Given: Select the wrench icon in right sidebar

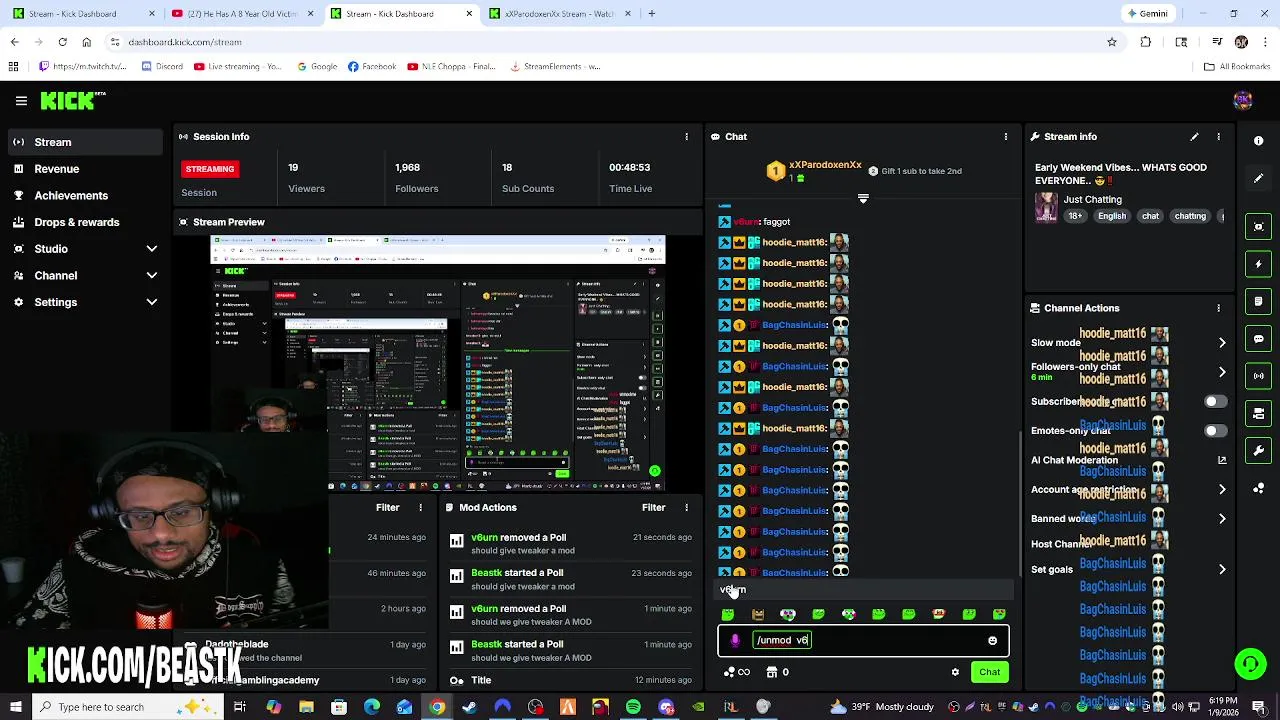Looking at the screenshot, I should pyautogui.click(x=1259, y=451).
